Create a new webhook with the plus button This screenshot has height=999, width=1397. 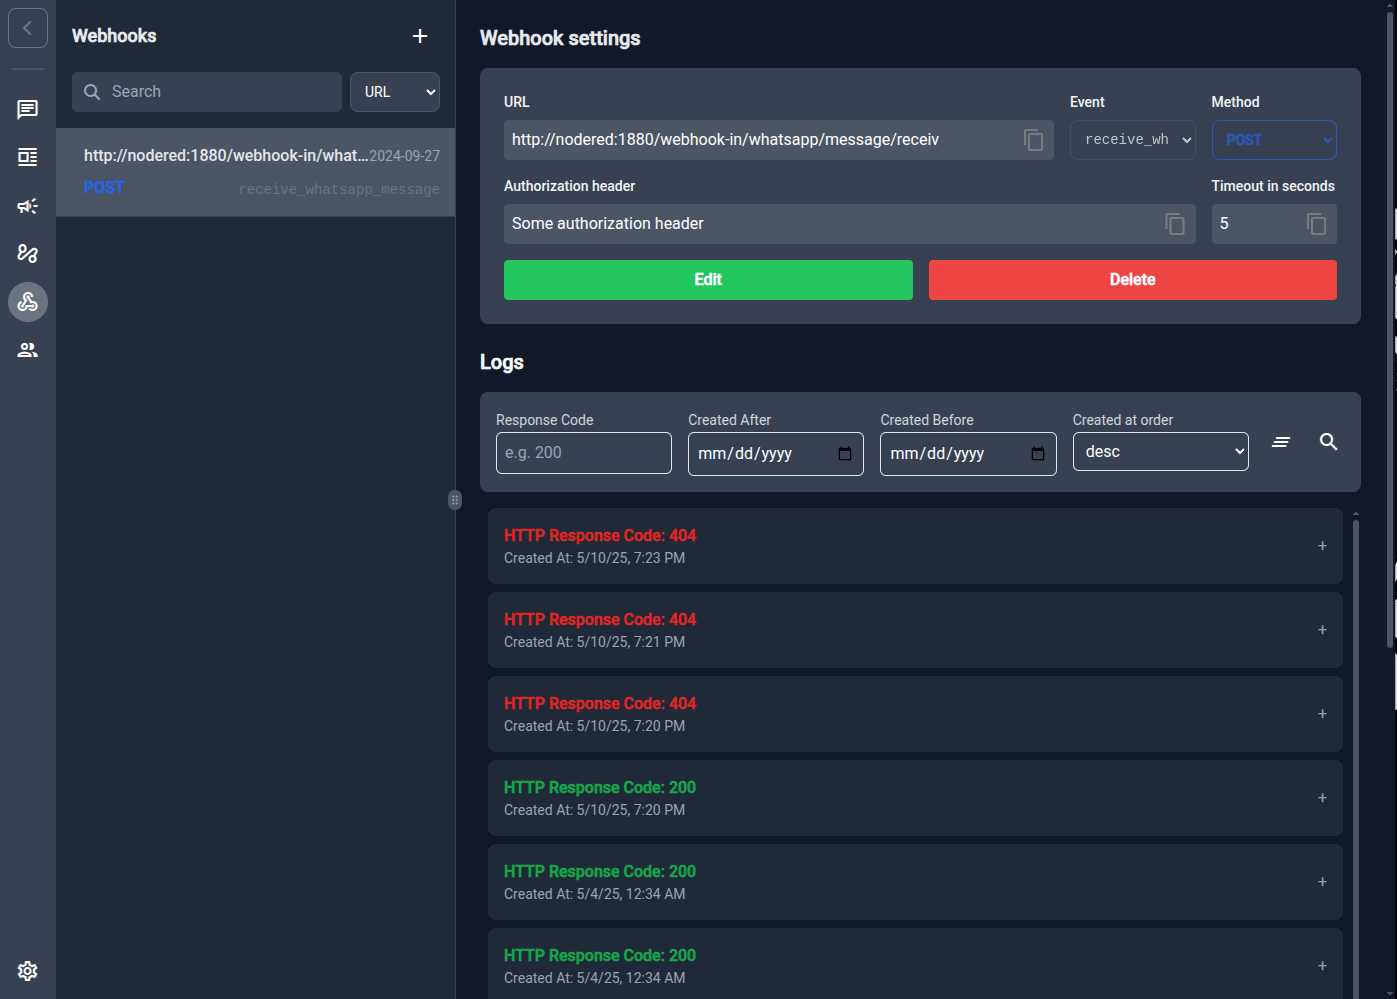(x=419, y=36)
